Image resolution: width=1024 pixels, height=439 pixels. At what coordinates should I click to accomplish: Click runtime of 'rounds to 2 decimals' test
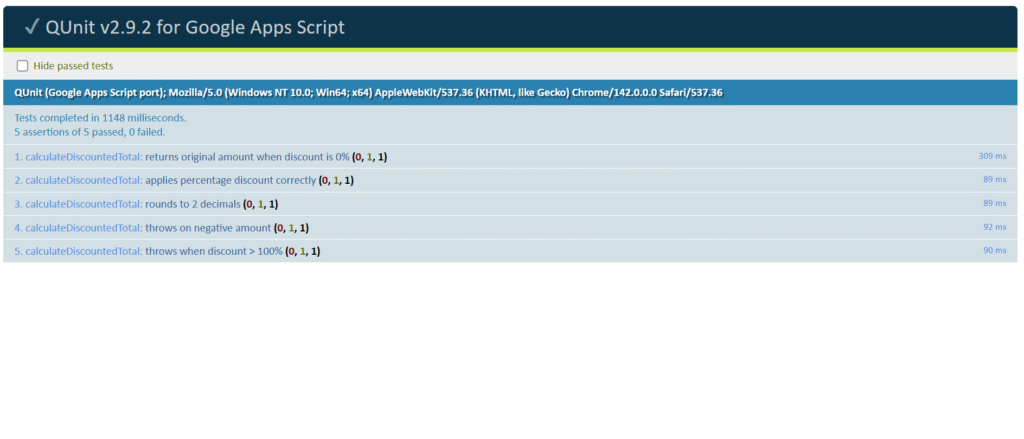[x=994, y=203]
